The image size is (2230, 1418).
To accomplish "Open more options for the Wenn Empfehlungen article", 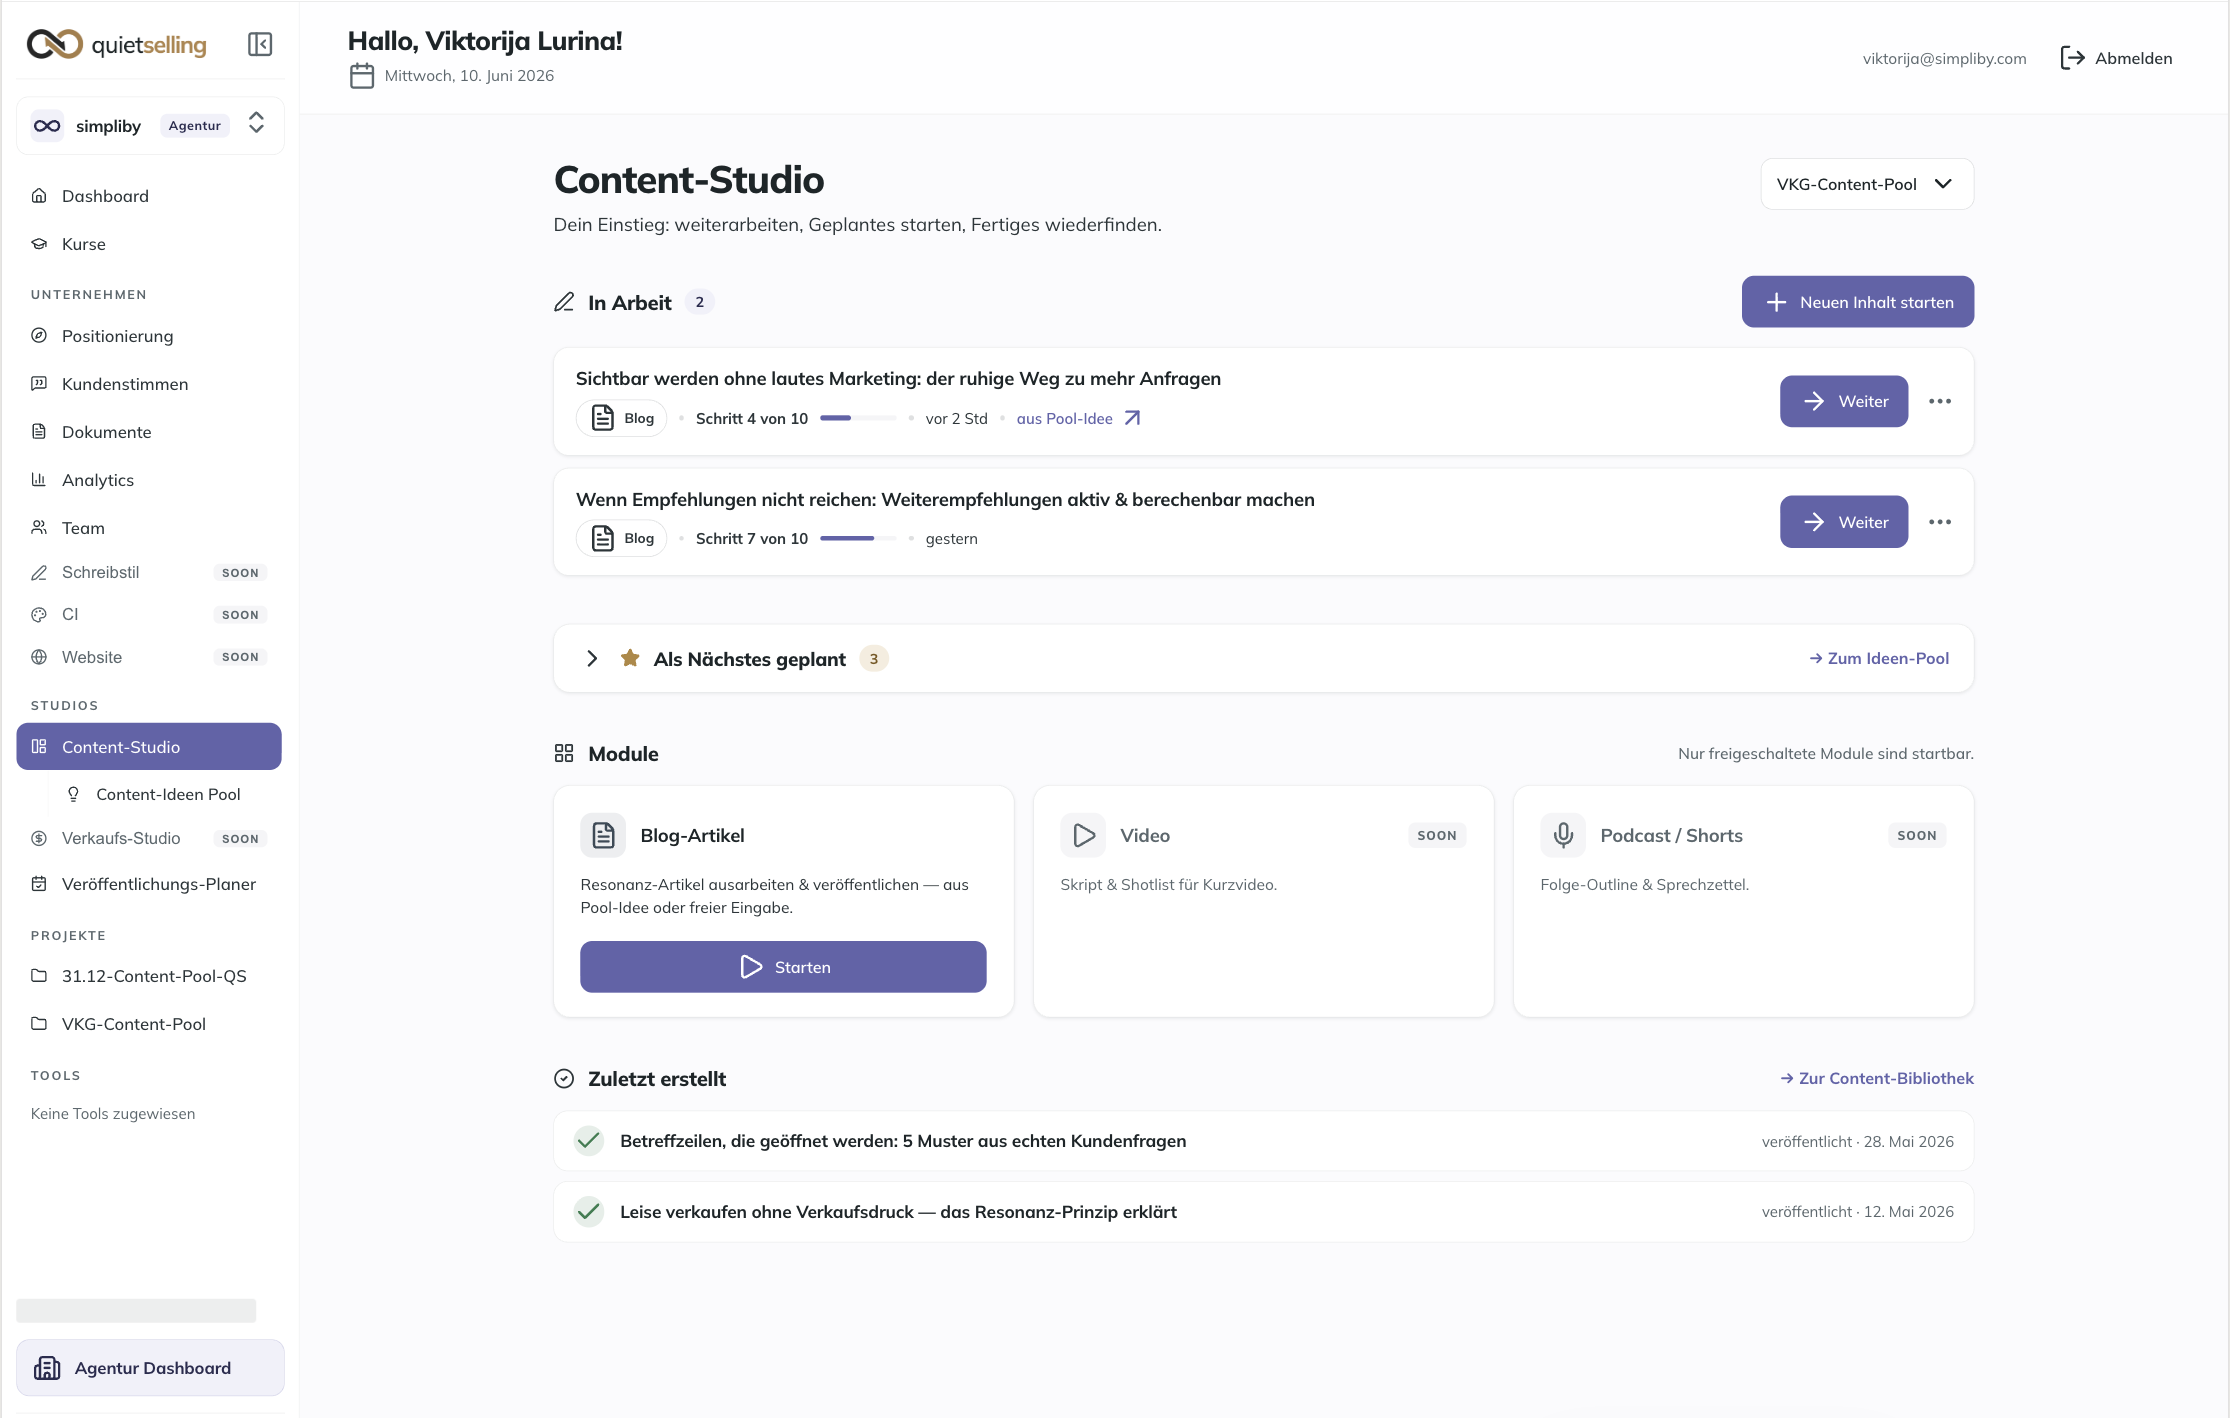I will coord(1940,522).
